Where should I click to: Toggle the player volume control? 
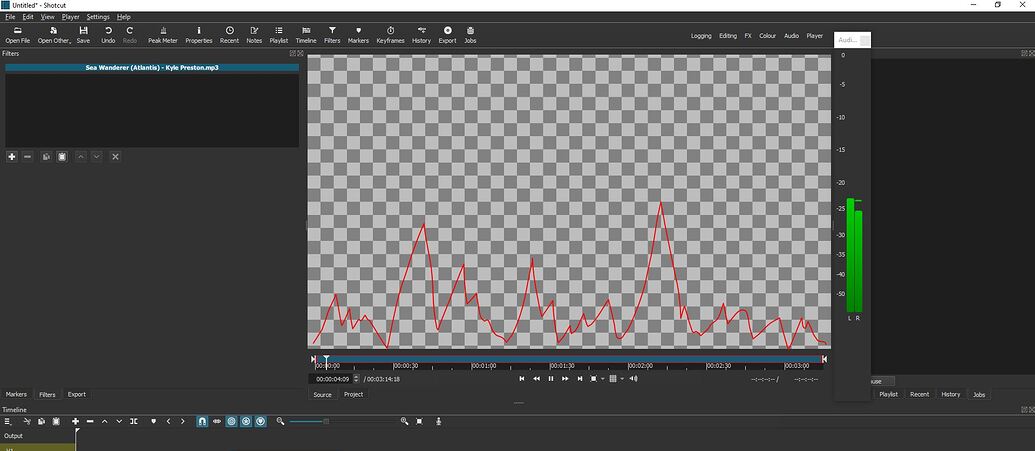634,378
